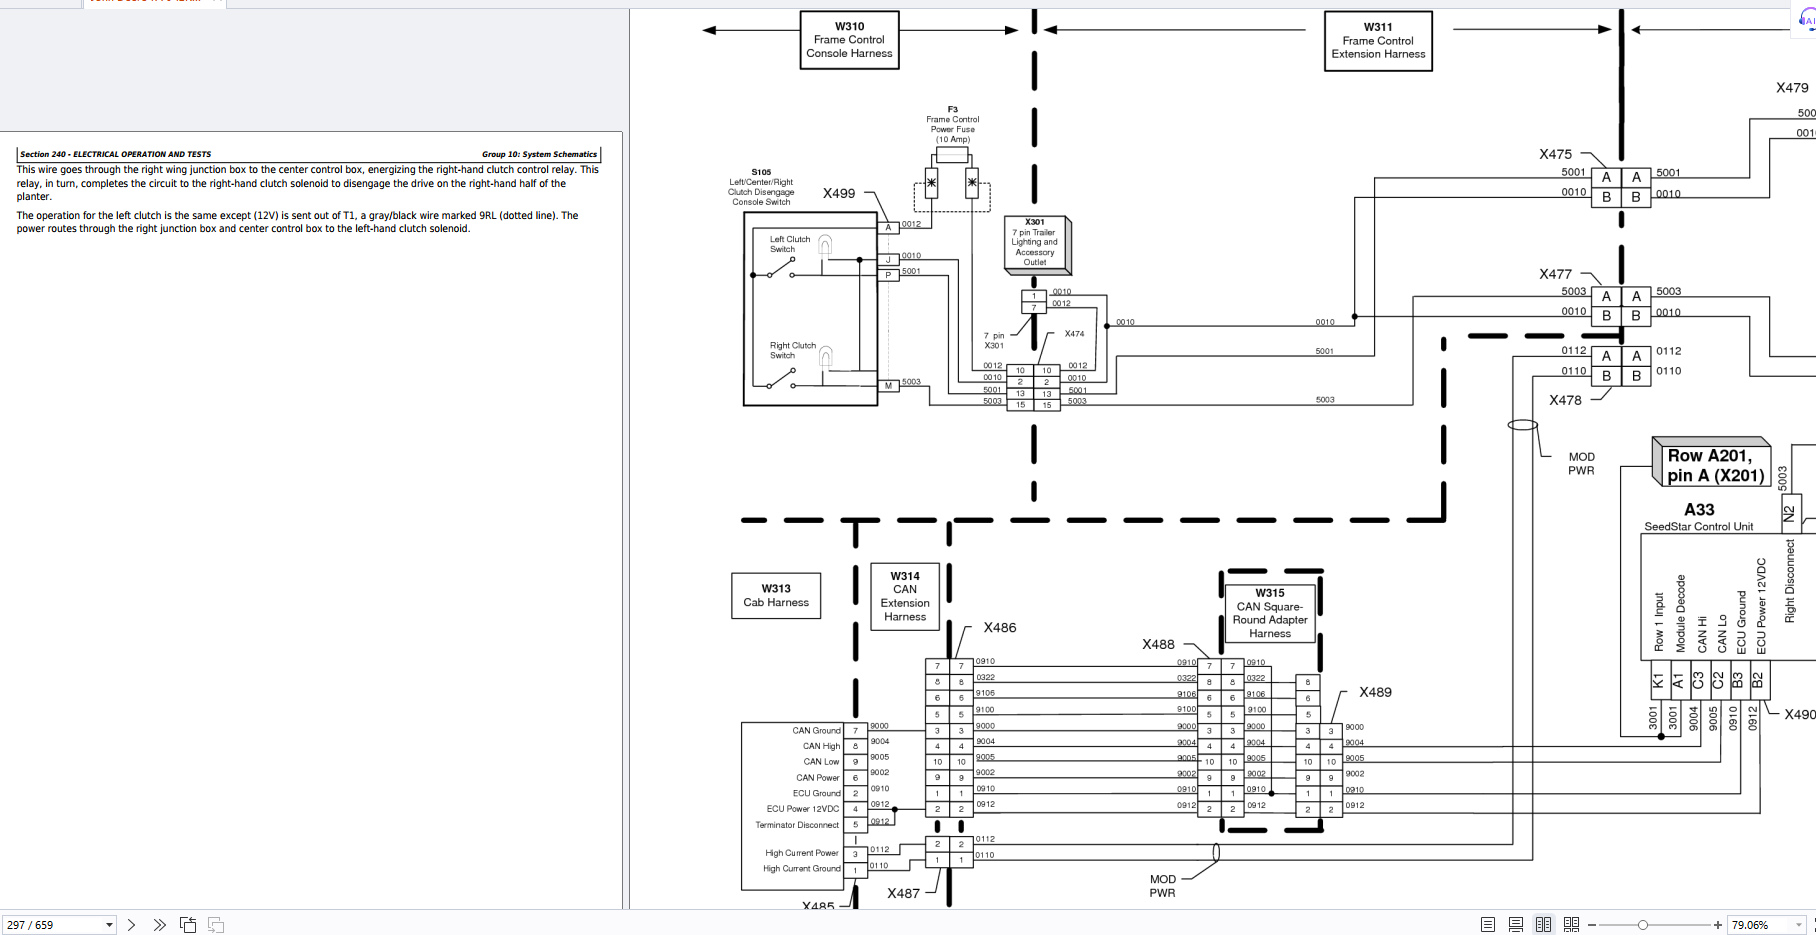The width and height of the screenshot is (1816, 935).
Task: Click the F3 Frame Control Power Fuse label
Action: click(x=953, y=125)
